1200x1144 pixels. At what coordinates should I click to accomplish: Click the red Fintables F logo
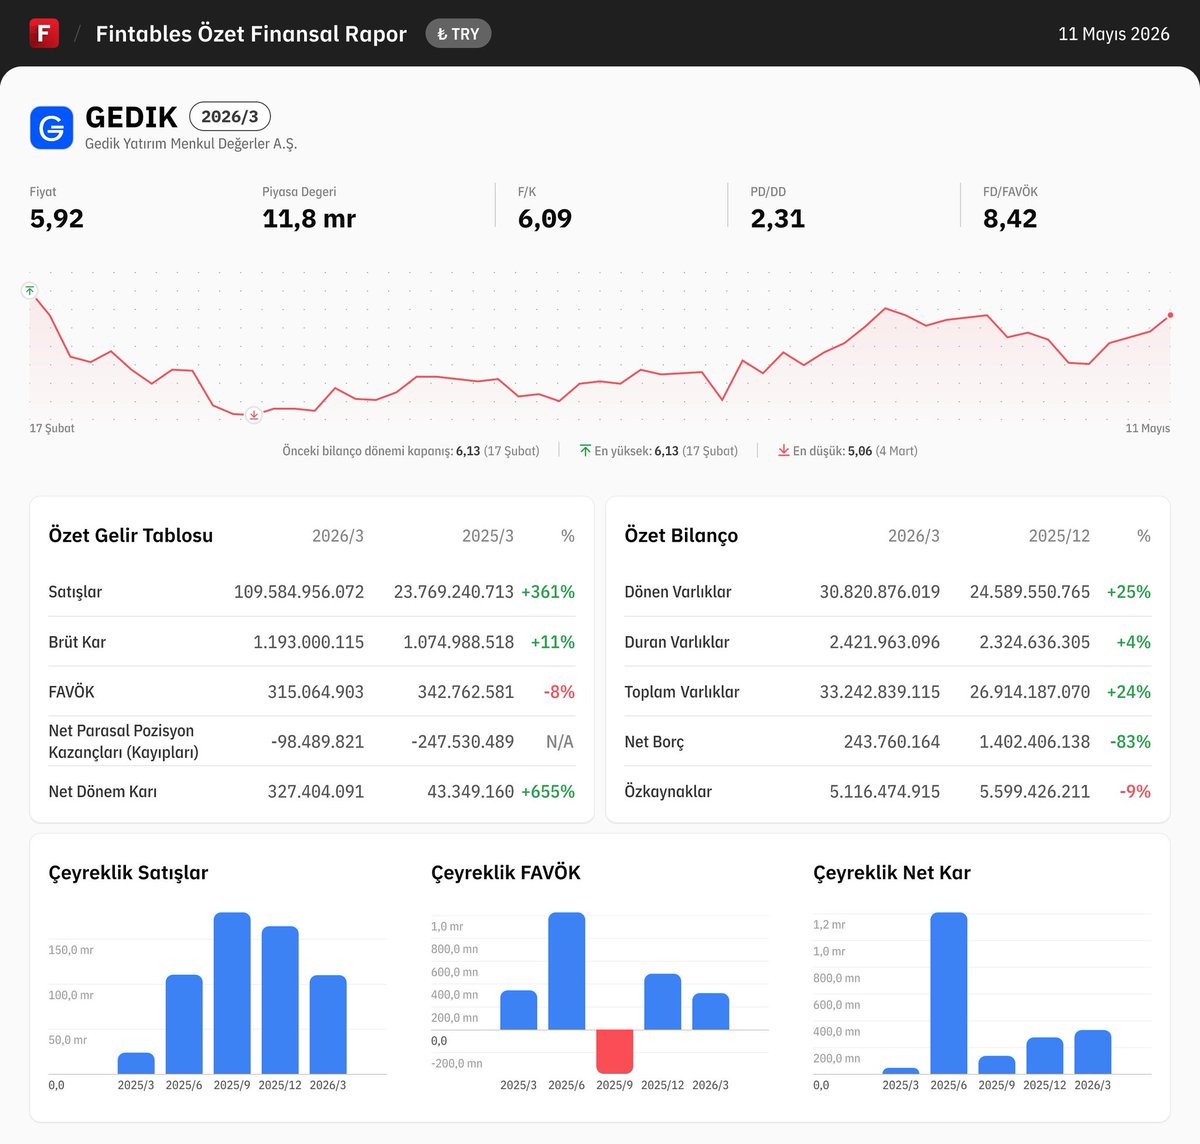point(44,33)
